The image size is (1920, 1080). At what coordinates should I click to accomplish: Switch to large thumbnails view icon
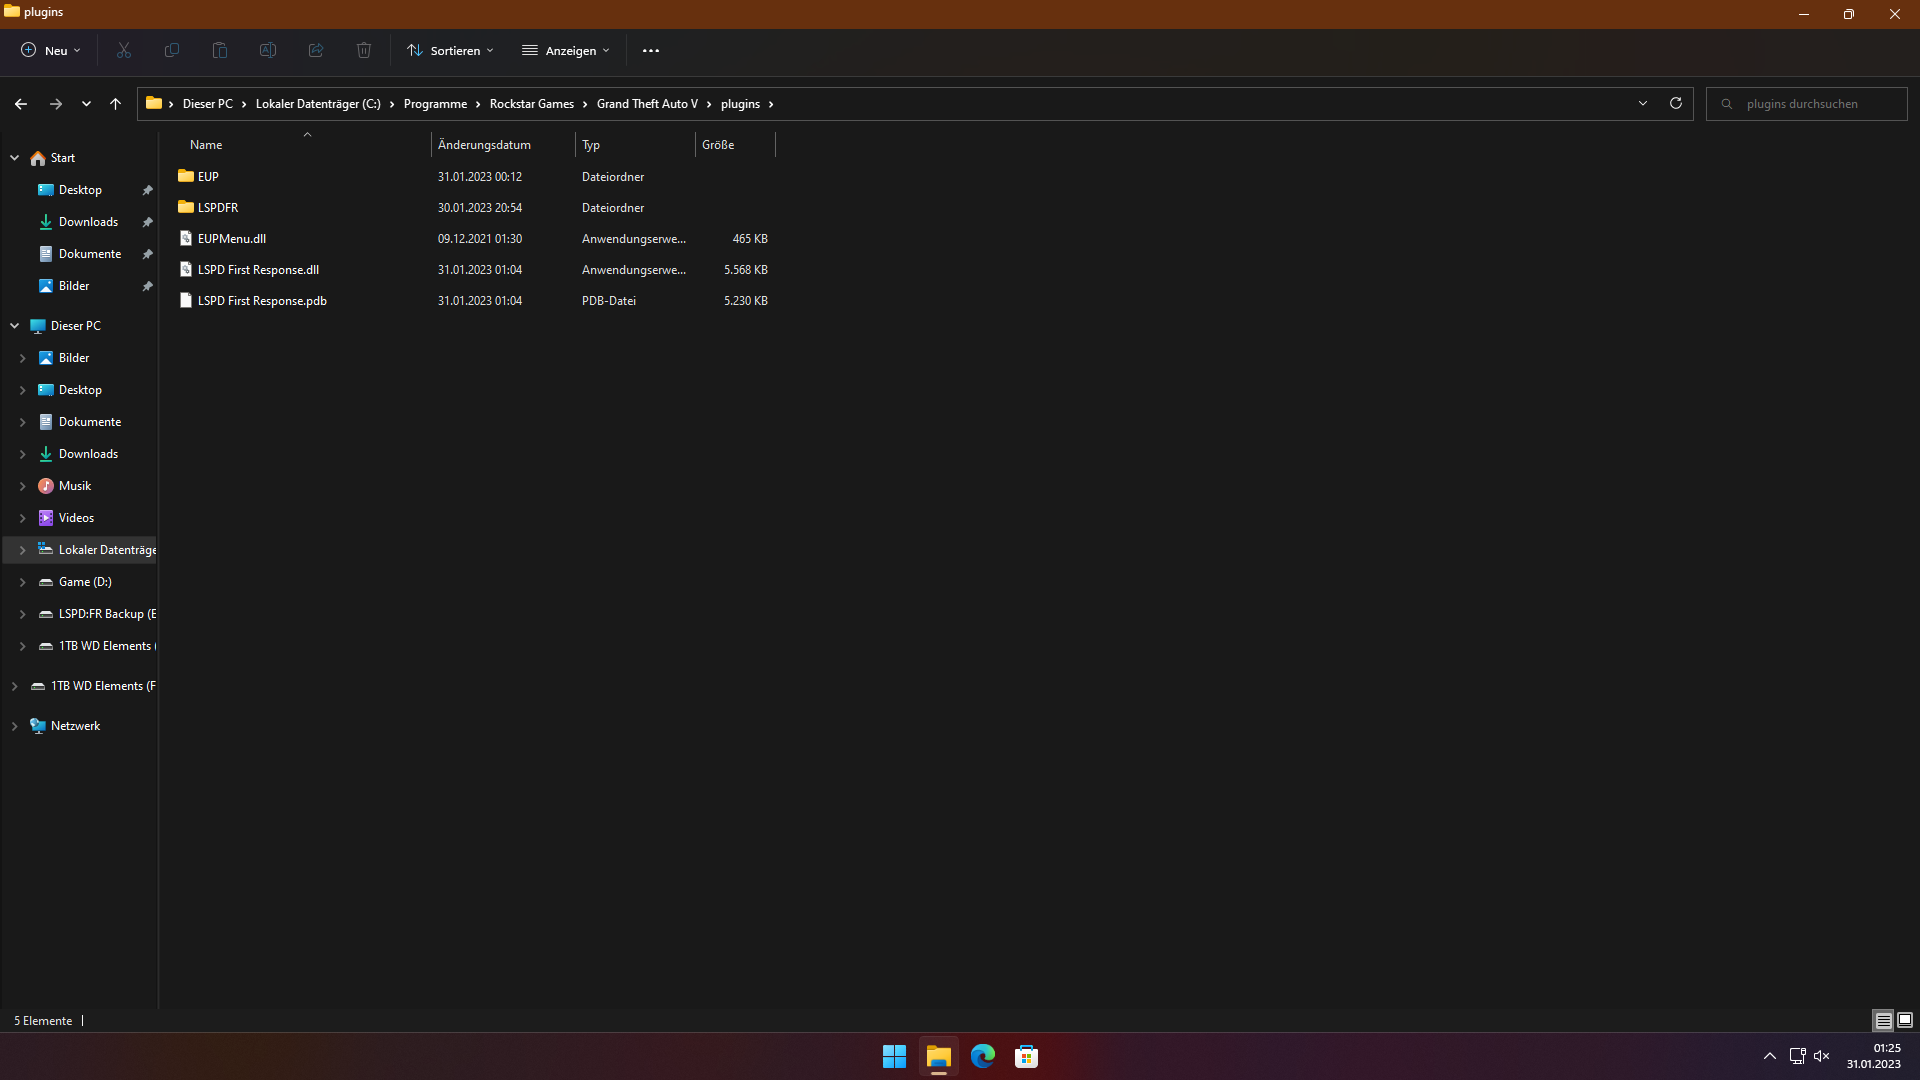(1905, 1020)
